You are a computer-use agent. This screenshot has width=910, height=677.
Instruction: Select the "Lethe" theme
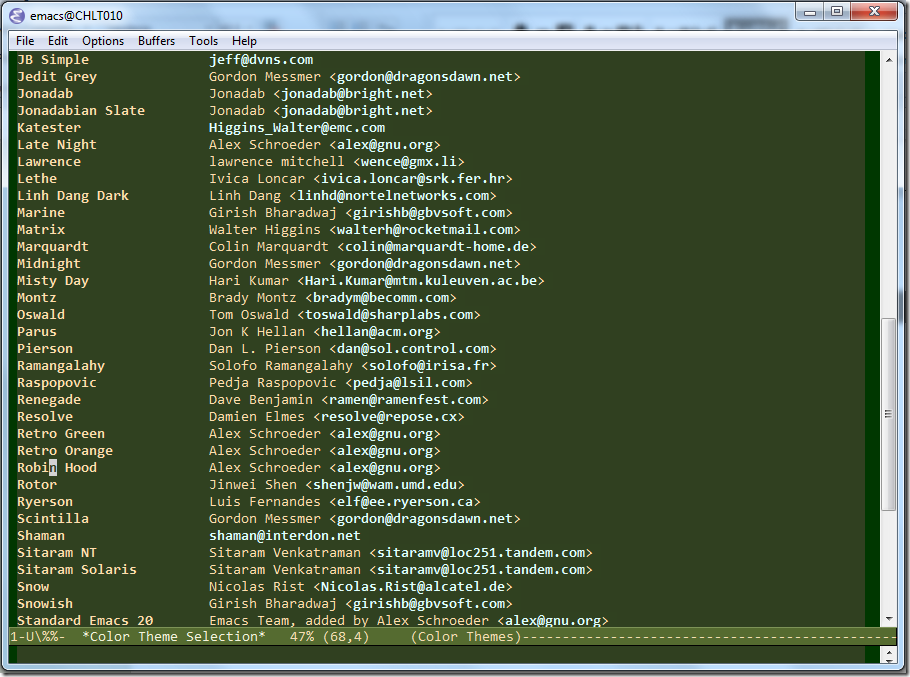pyautogui.click(x=37, y=179)
